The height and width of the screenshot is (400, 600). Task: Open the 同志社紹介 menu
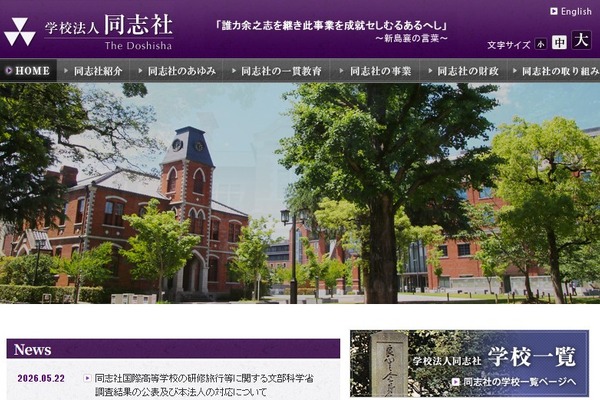[94, 71]
